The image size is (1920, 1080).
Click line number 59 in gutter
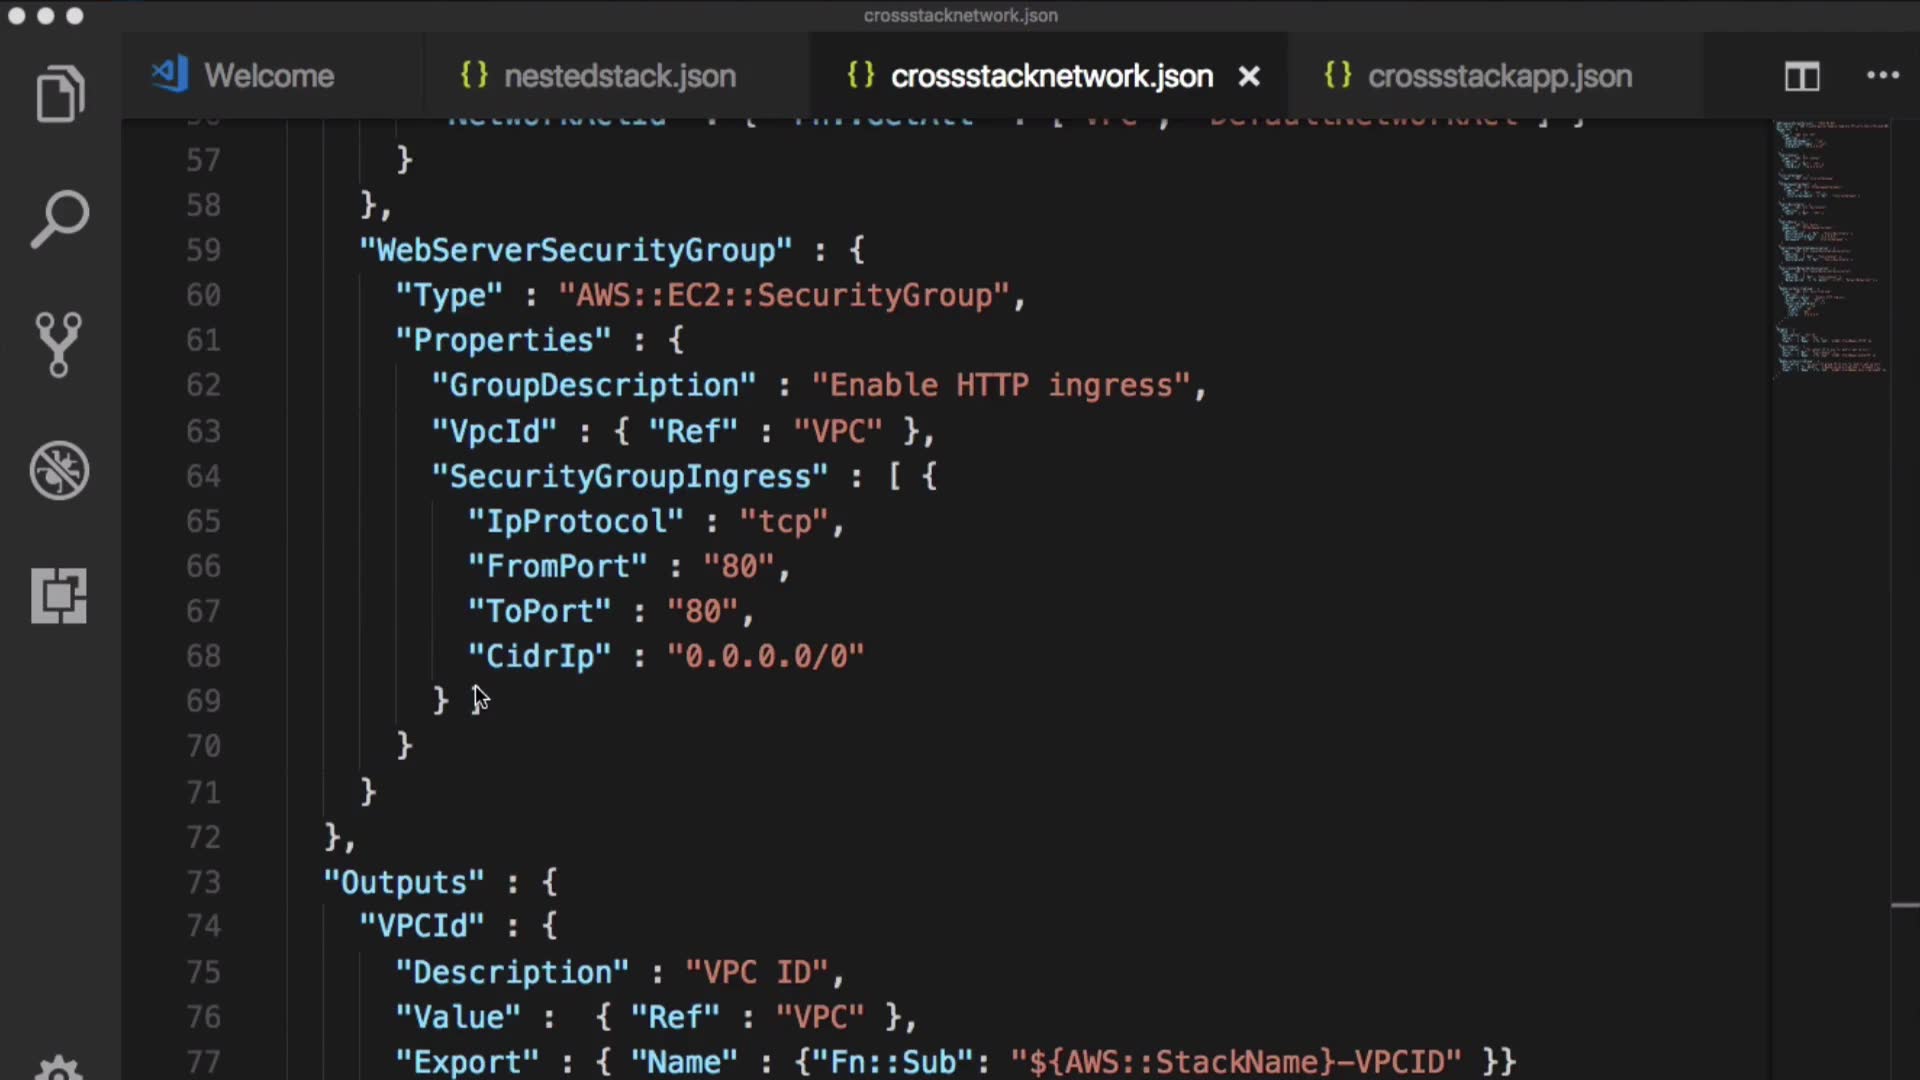[x=203, y=250]
